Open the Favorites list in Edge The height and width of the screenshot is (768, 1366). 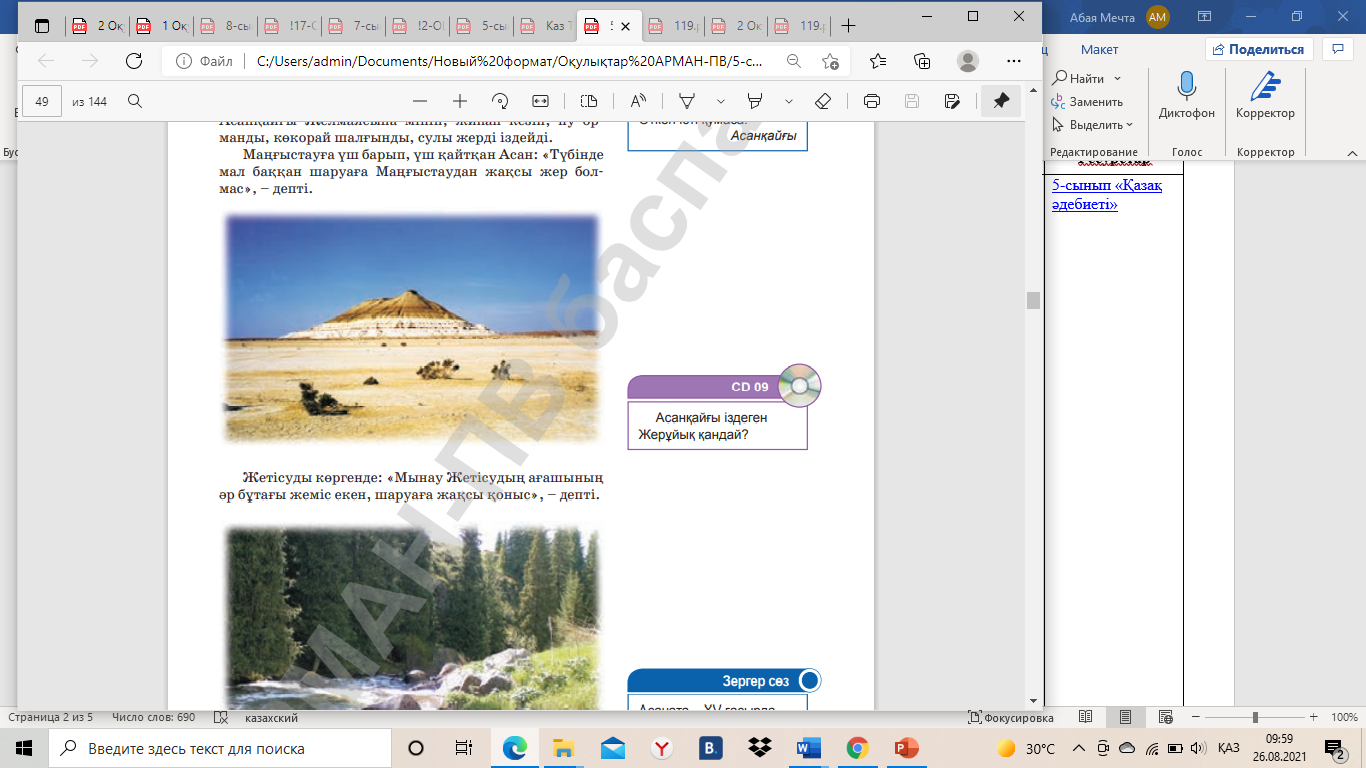878,61
